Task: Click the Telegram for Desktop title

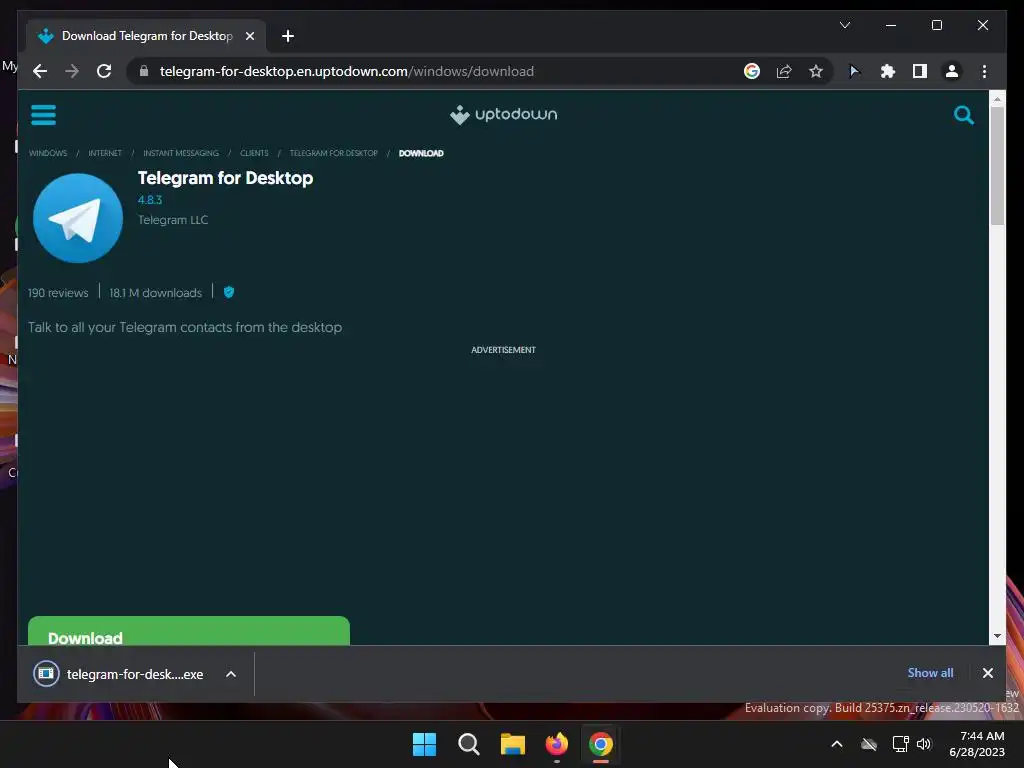Action: 225,178
